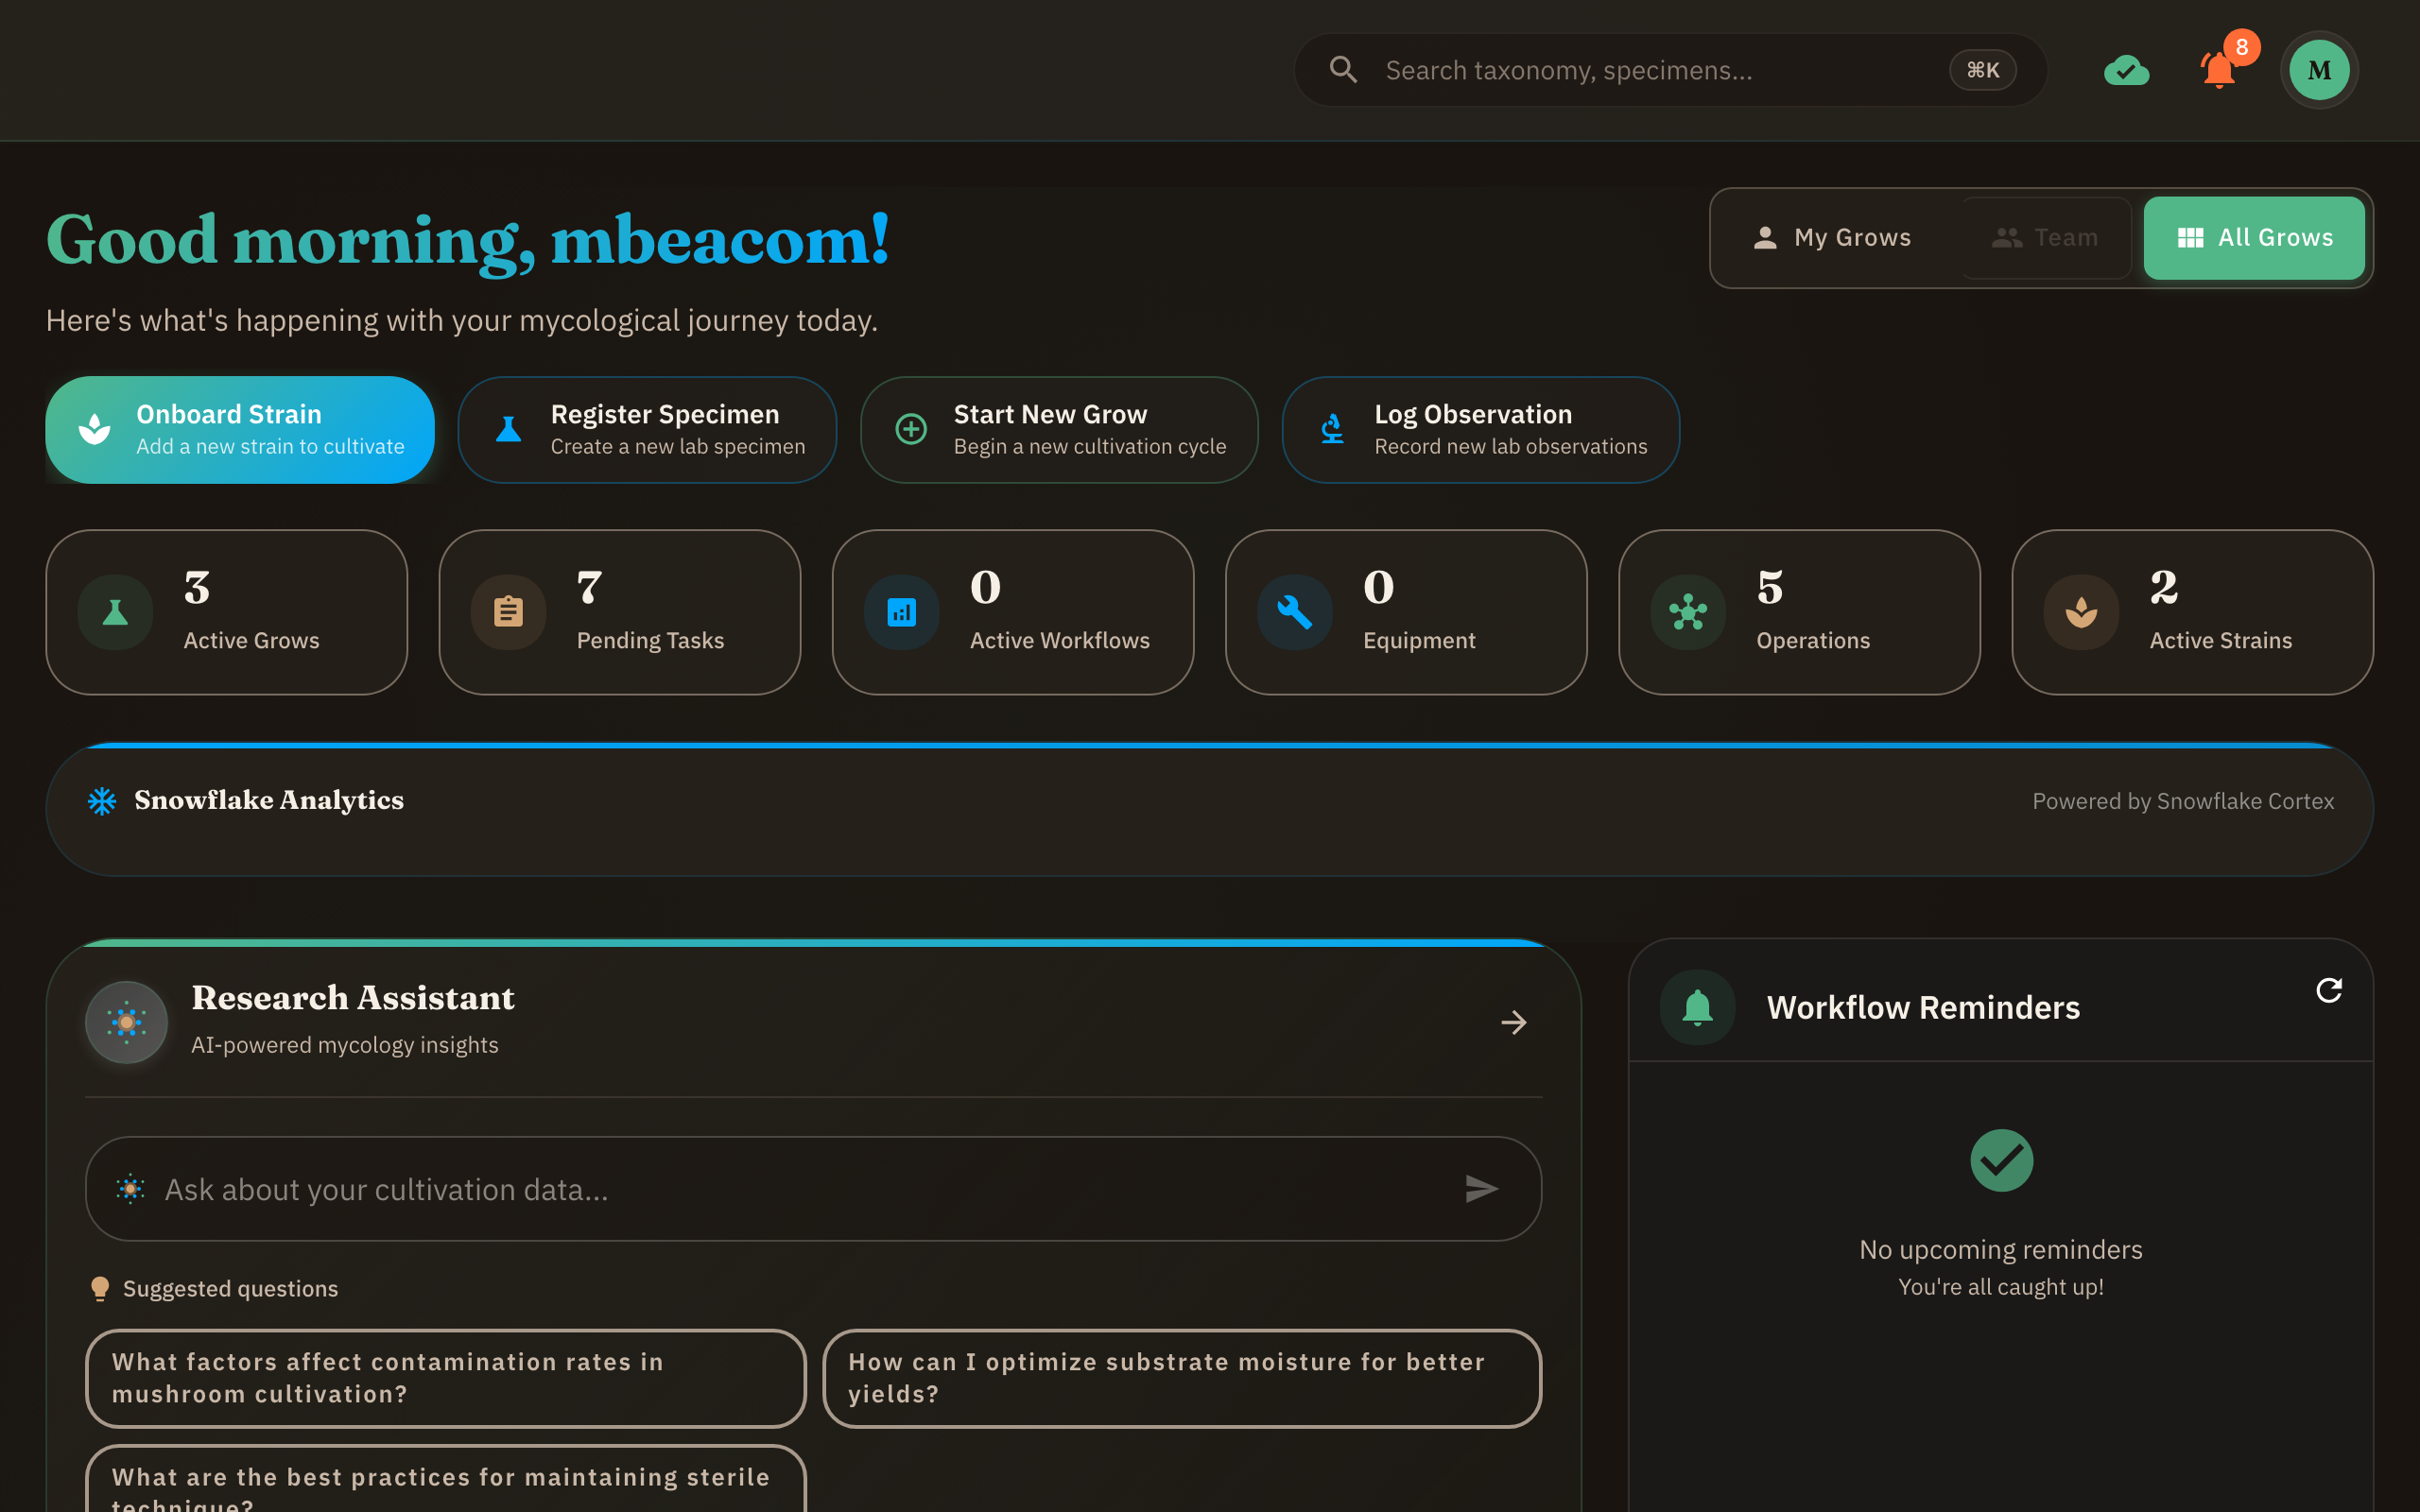Screen dimensions: 2420x1512
Task: Click the Onboard Strain button
Action: point(240,430)
